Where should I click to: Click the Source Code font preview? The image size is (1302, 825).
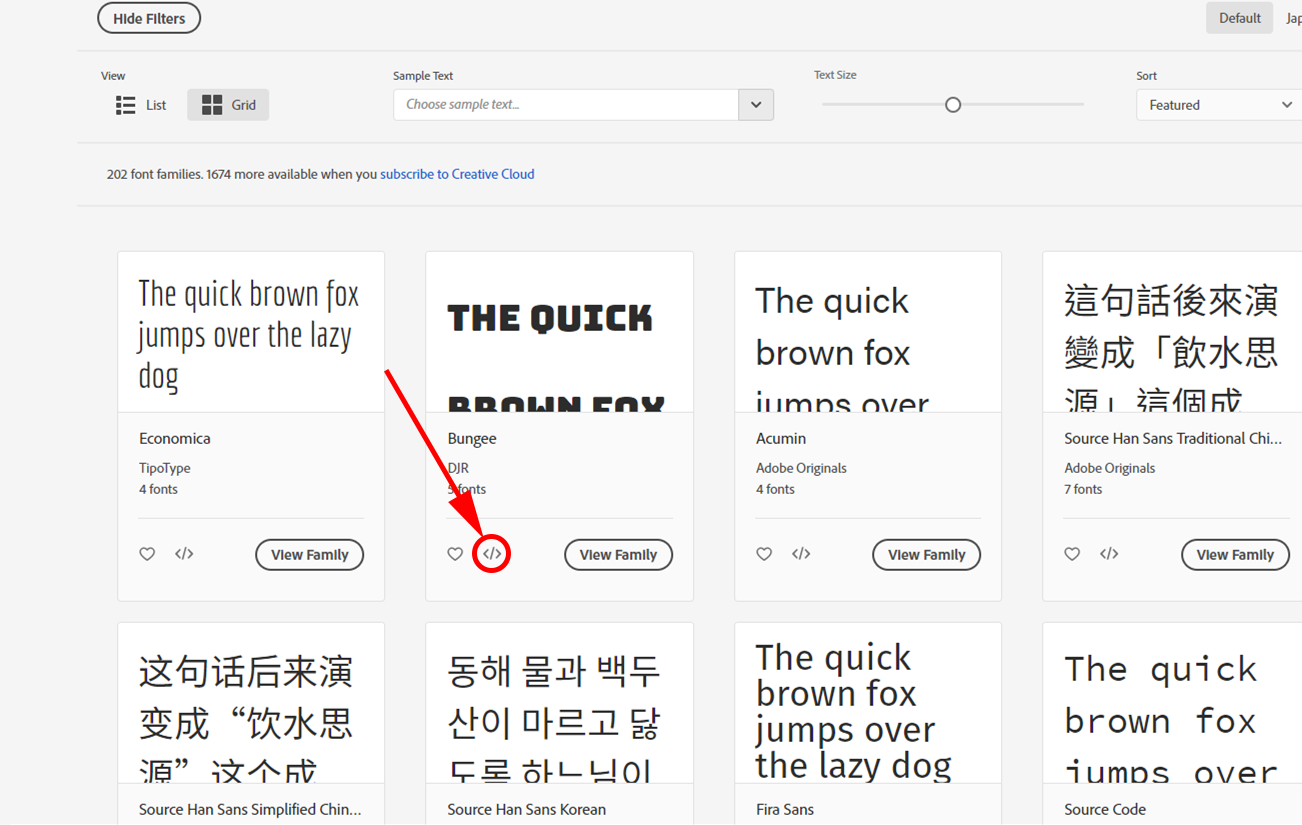(1172, 704)
